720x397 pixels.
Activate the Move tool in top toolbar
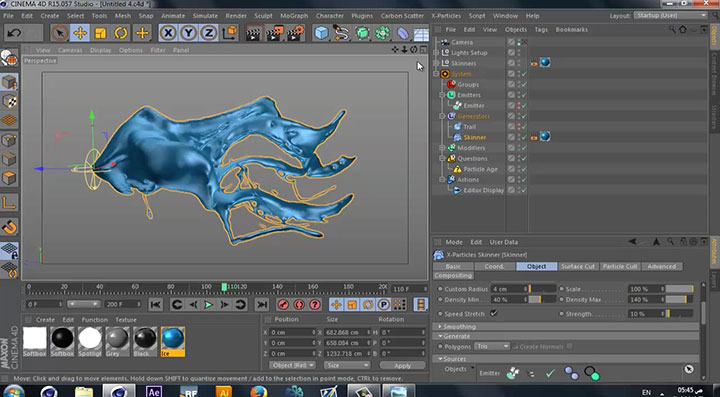80,33
